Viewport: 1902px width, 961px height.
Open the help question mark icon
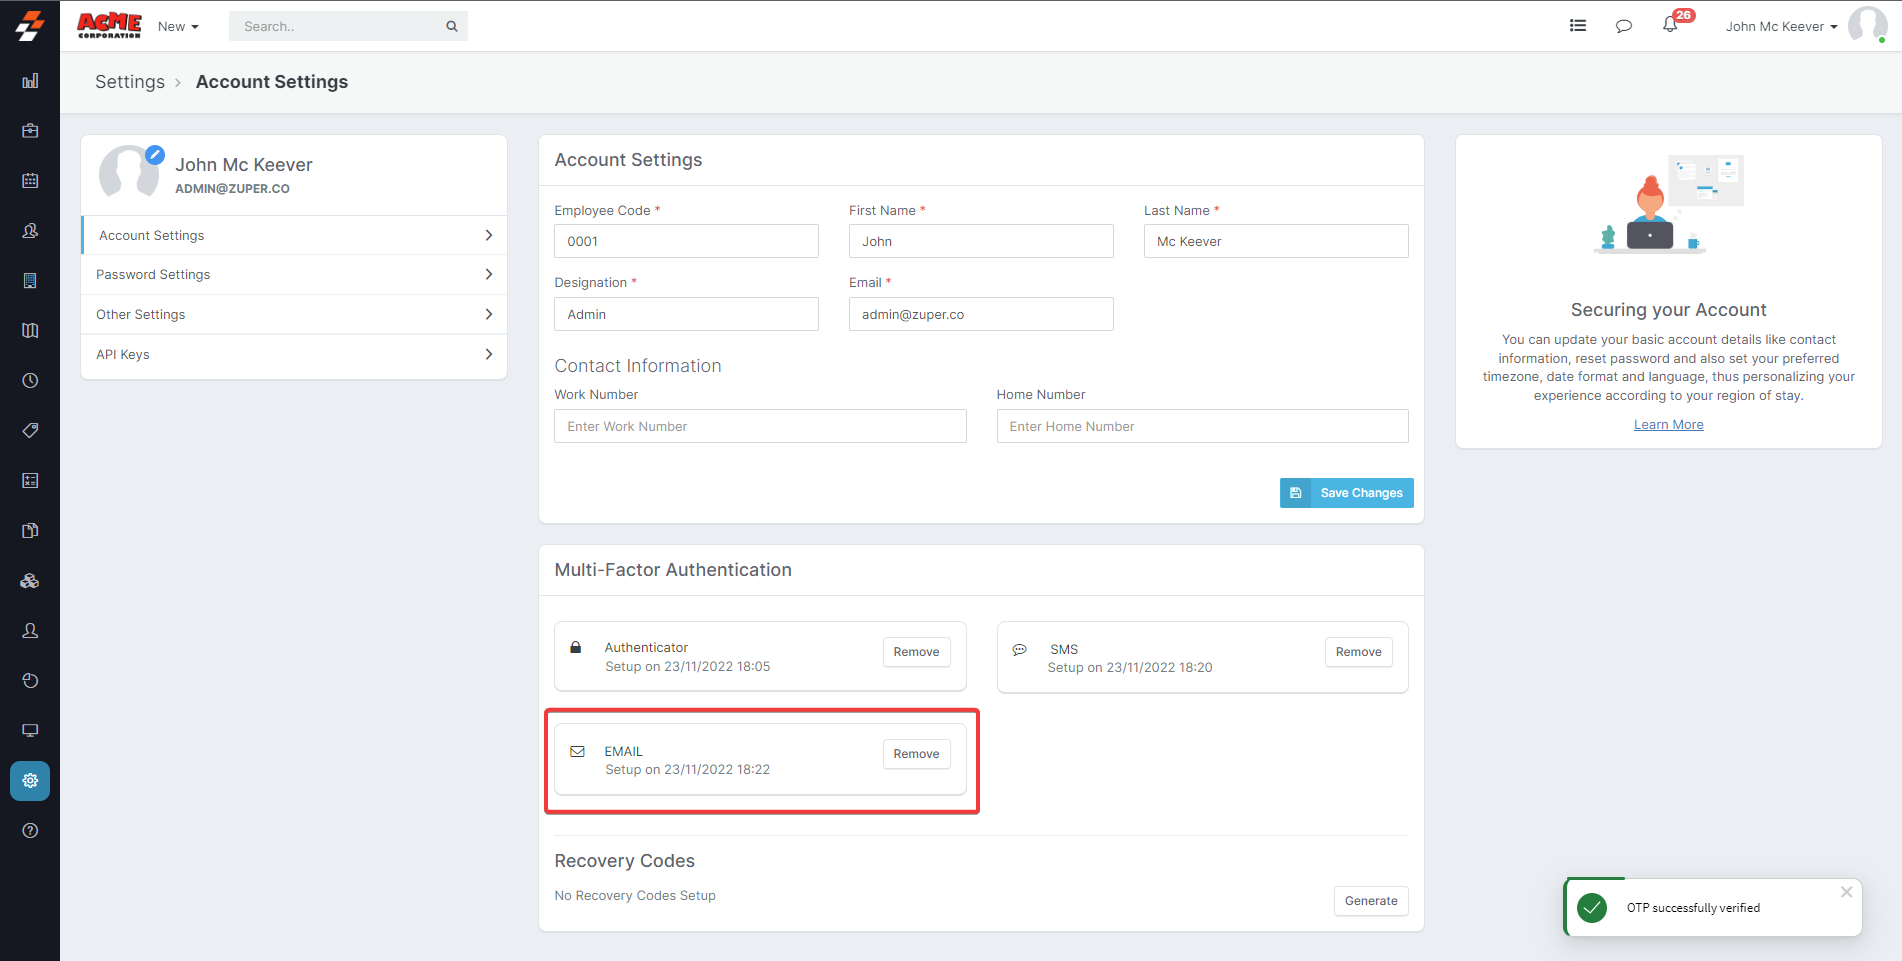pos(30,831)
